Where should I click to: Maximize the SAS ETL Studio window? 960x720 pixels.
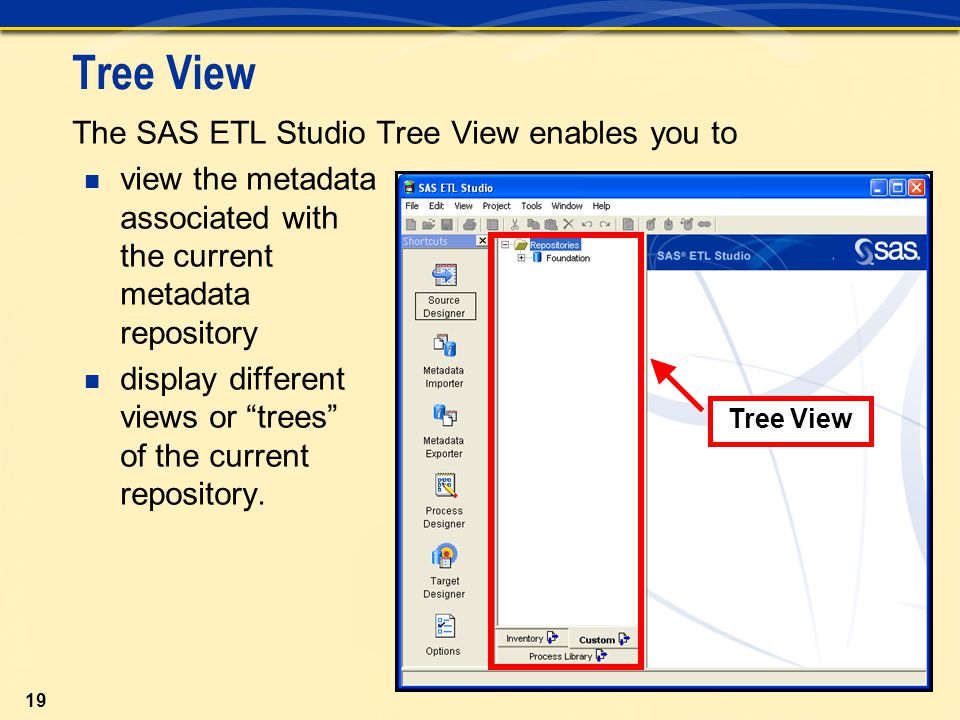tap(898, 187)
